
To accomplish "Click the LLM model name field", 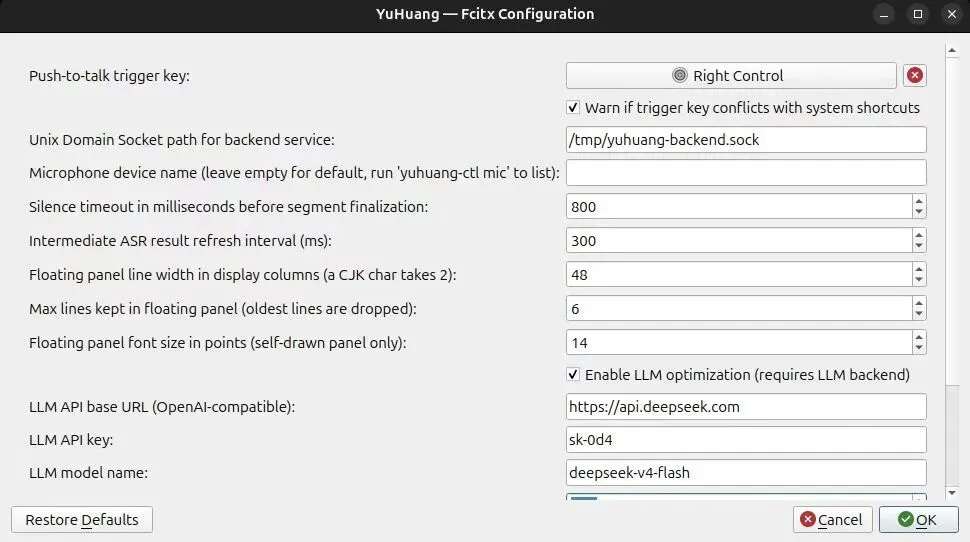I will pyautogui.click(x=746, y=473).
